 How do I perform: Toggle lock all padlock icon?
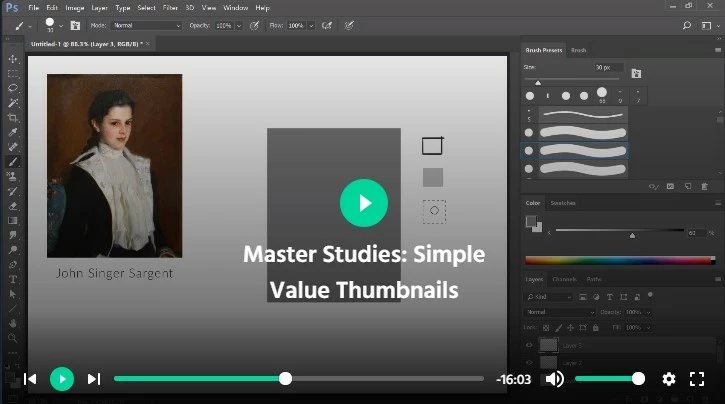coord(596,328)
